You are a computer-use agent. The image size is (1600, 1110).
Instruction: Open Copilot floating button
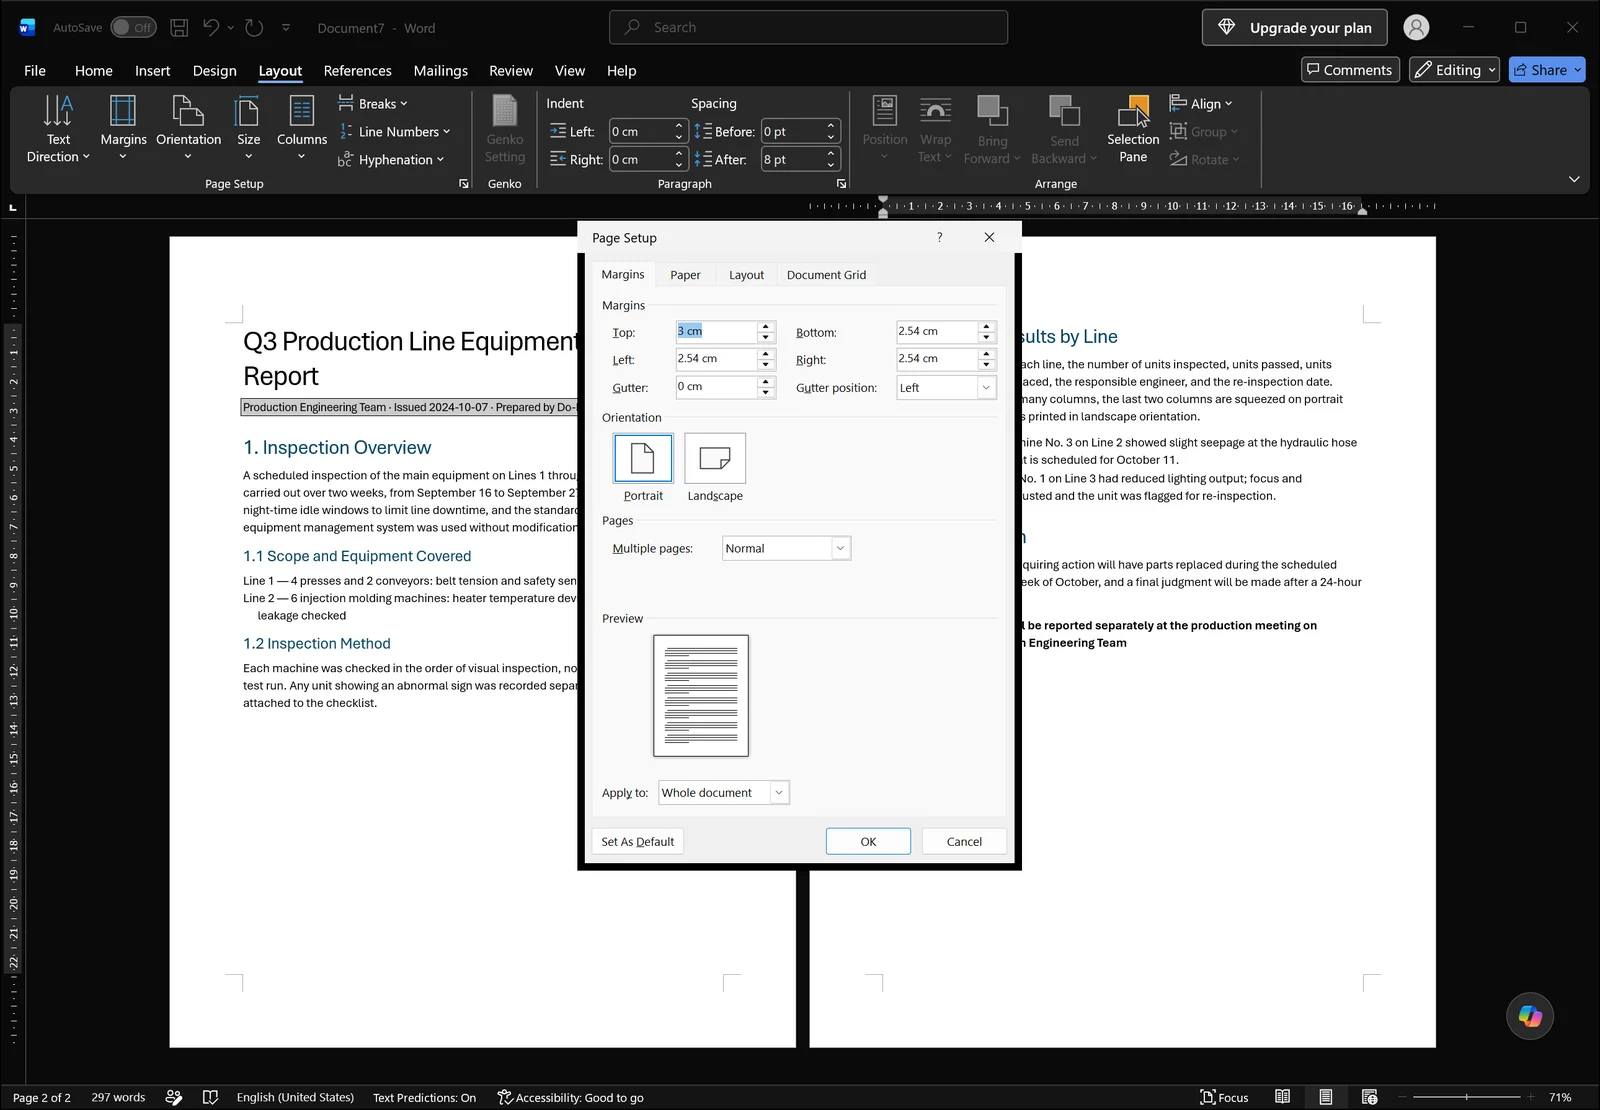point(1530,1016)
